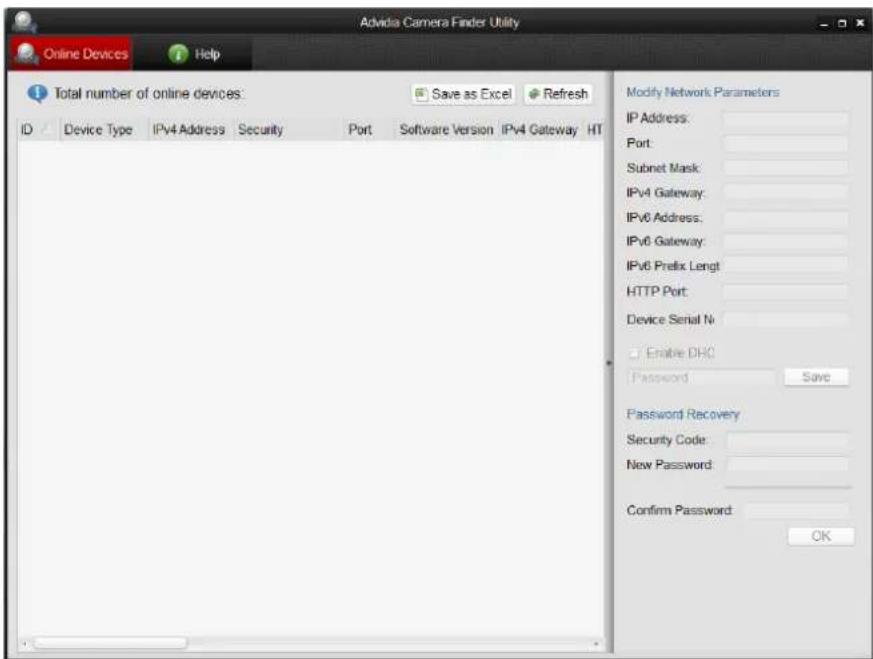Click the Modify Network Parameters heading
873x659 pixels.
(x=703, y=92)
